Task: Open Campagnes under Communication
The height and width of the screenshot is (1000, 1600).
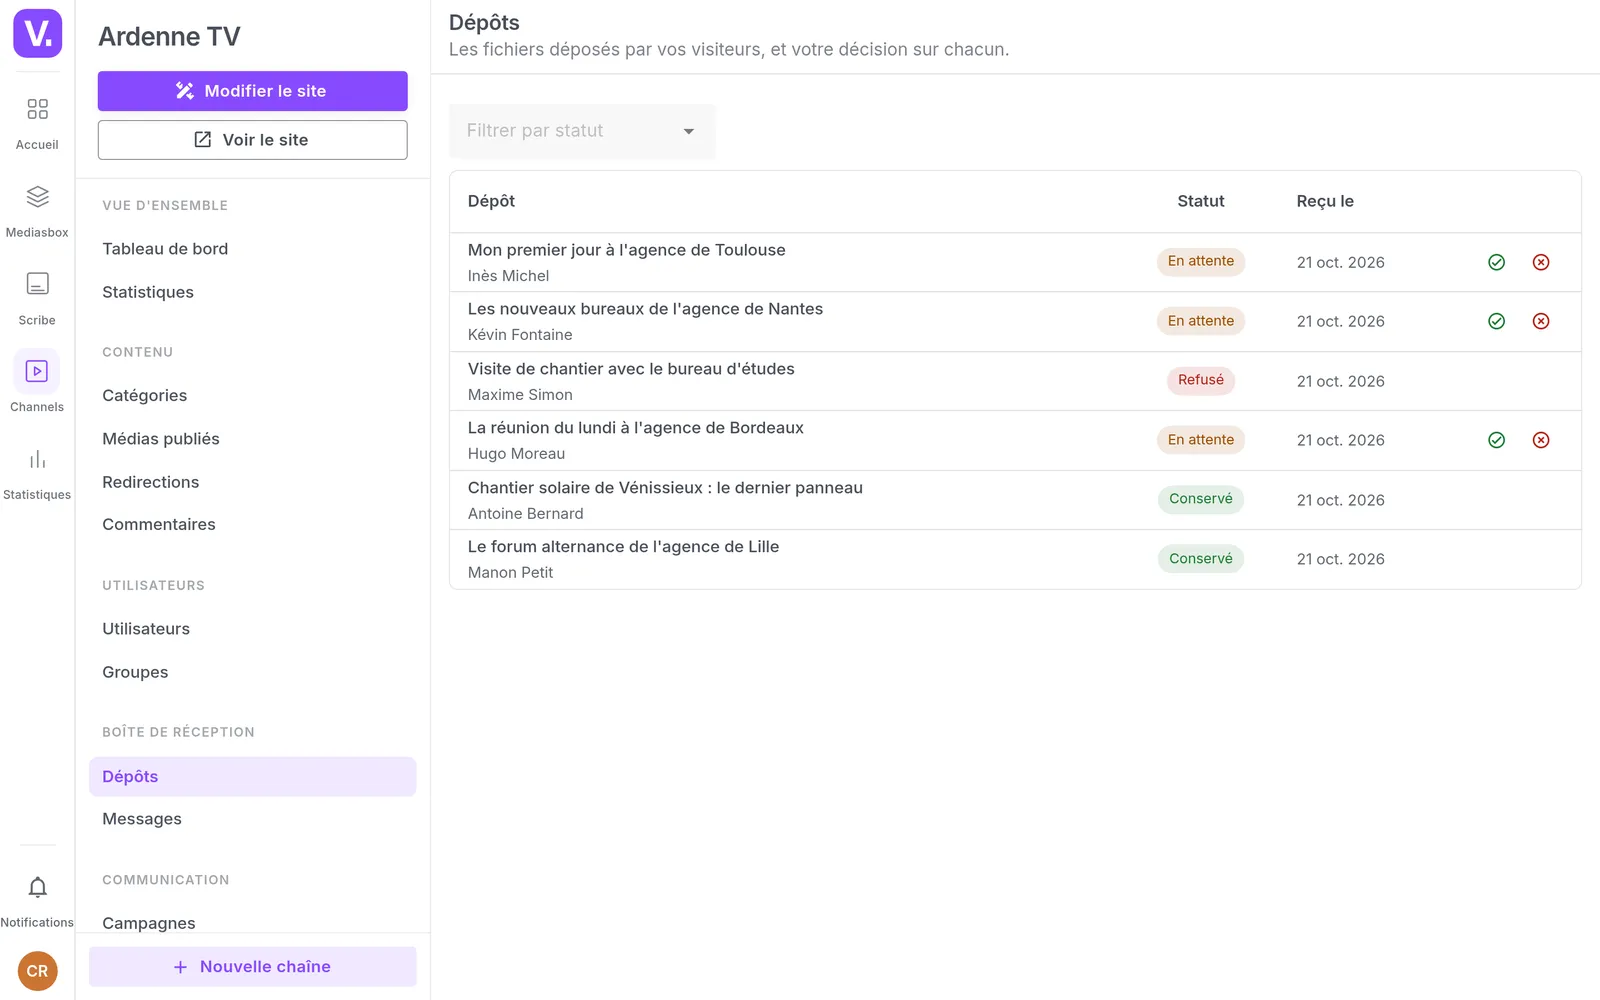Action: (149, 923)
